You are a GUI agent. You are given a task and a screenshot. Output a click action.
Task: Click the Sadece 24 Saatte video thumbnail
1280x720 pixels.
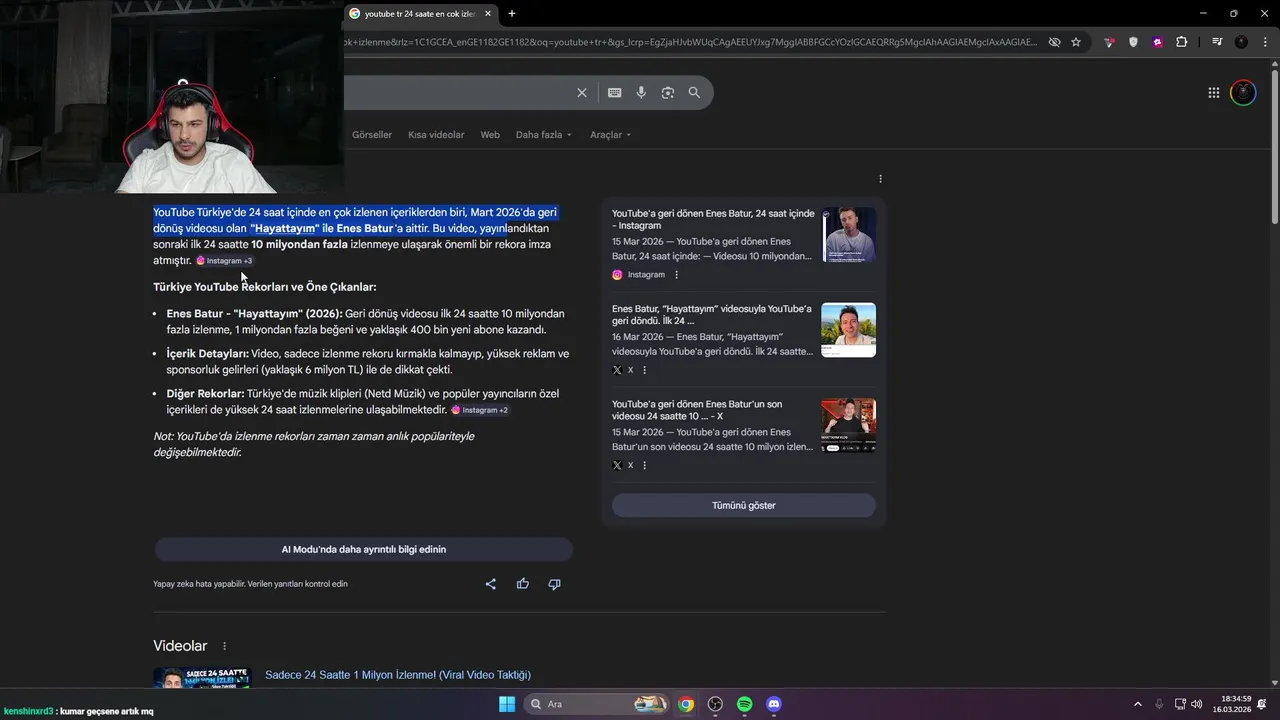[202, 678]
